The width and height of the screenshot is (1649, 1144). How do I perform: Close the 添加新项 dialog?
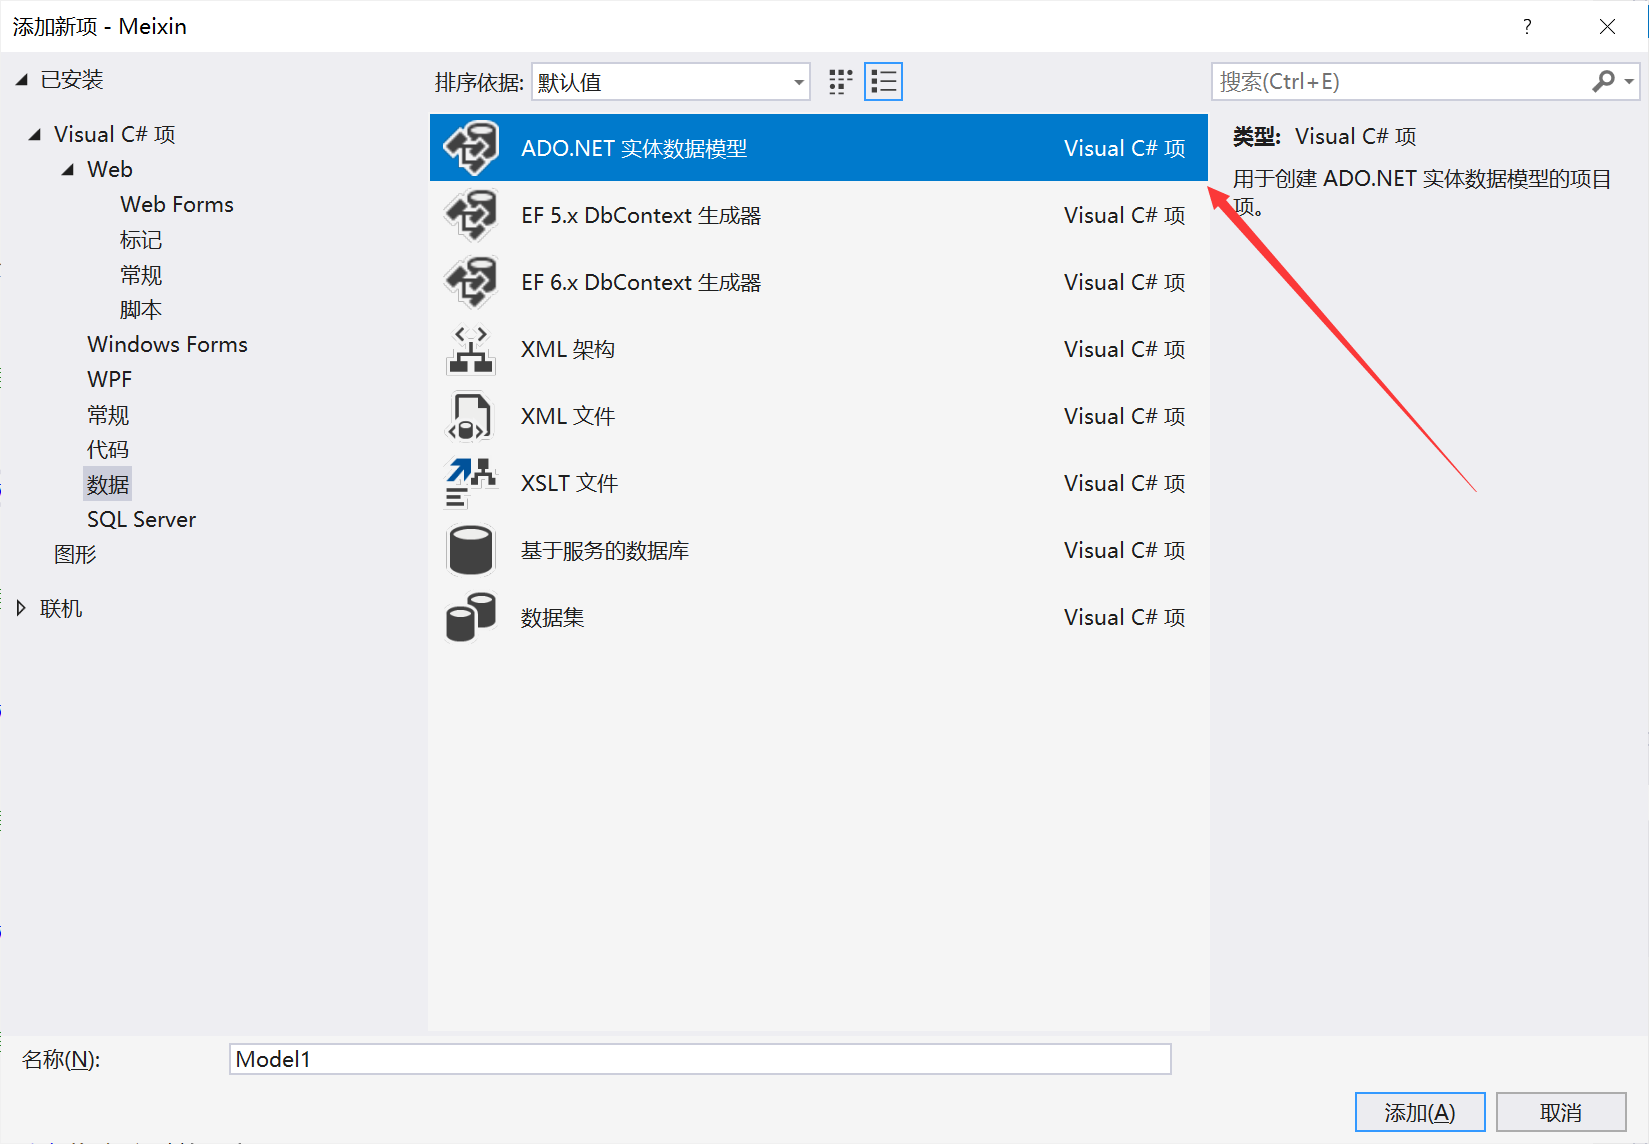[x=1607, y=27]
